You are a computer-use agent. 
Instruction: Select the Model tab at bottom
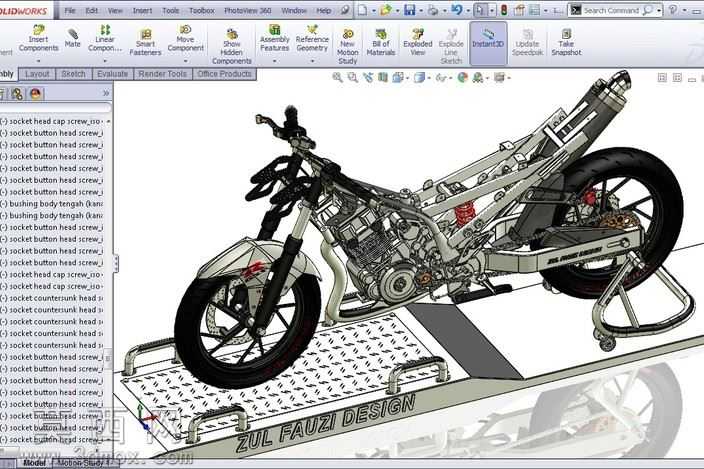click(34, 463)
